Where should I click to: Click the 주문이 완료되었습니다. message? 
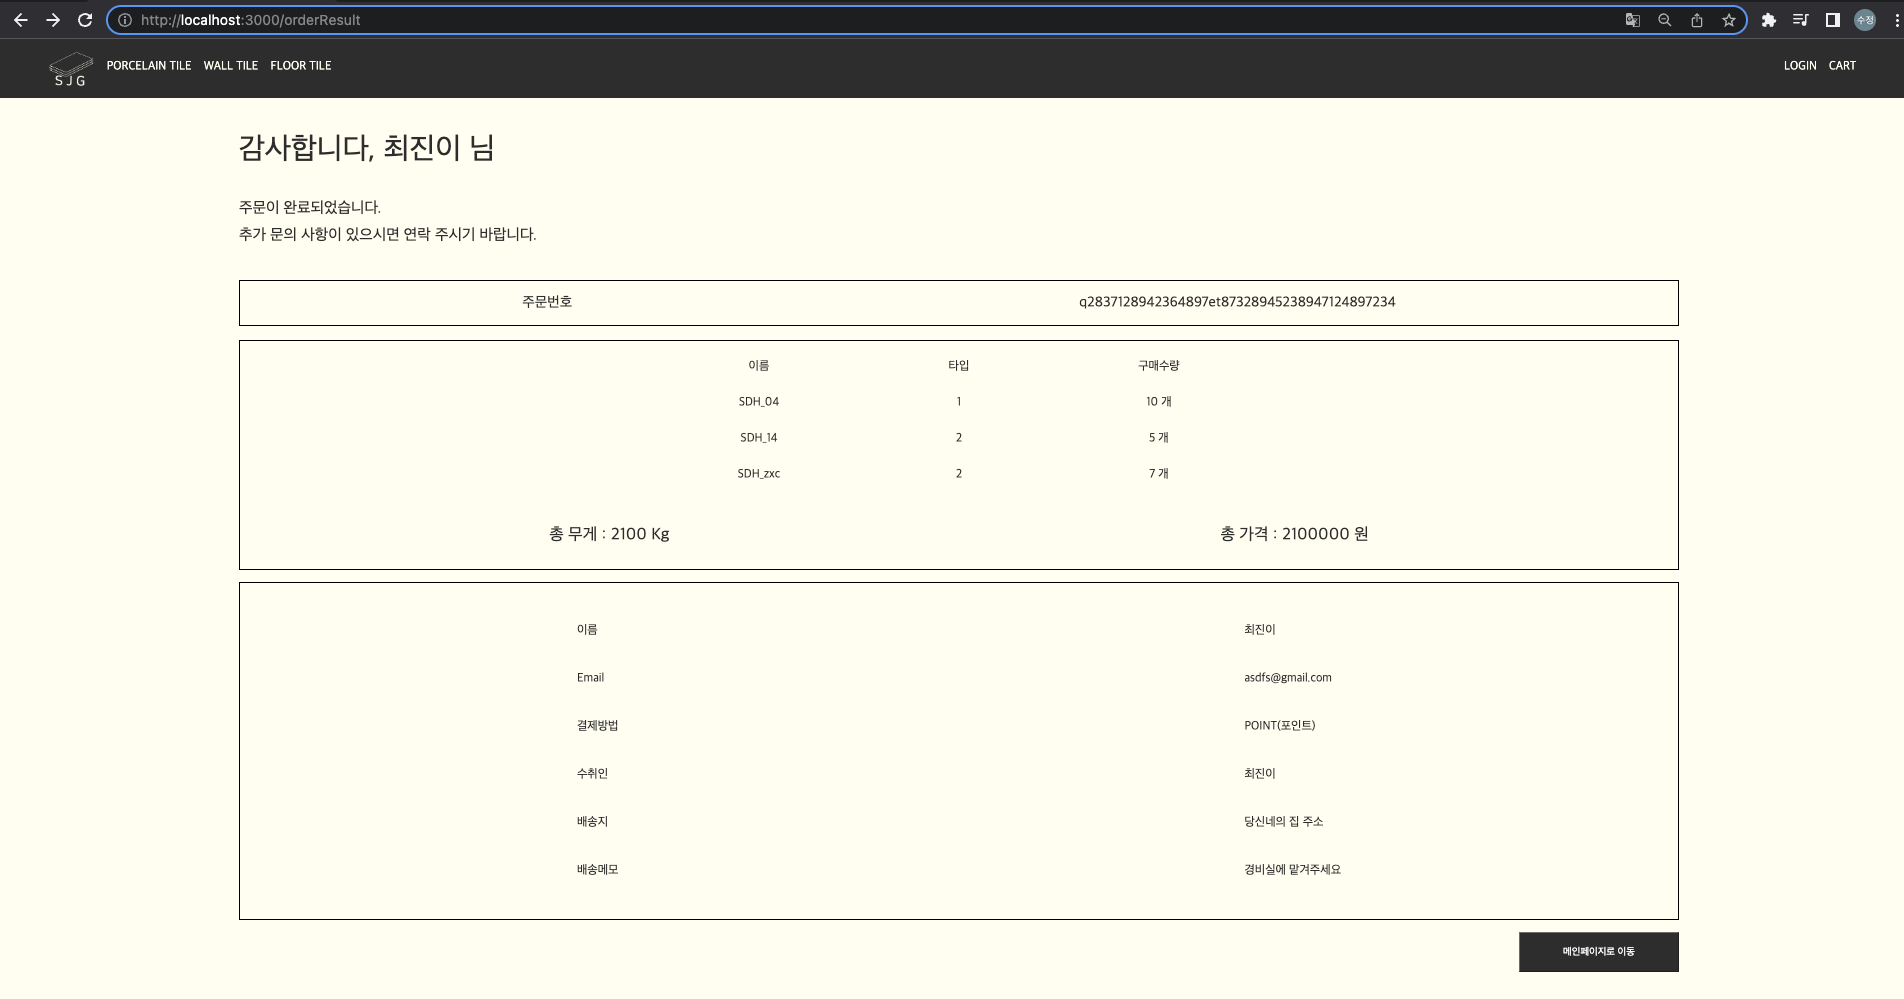[310, 207]
